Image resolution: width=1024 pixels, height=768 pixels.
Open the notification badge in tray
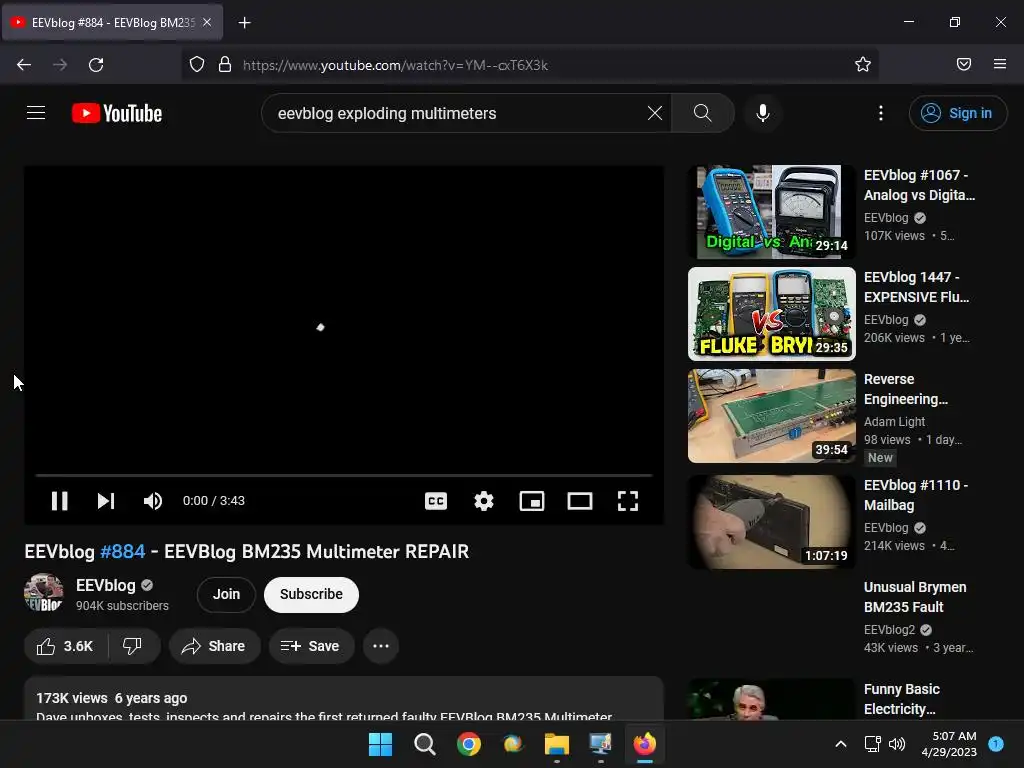996,743
